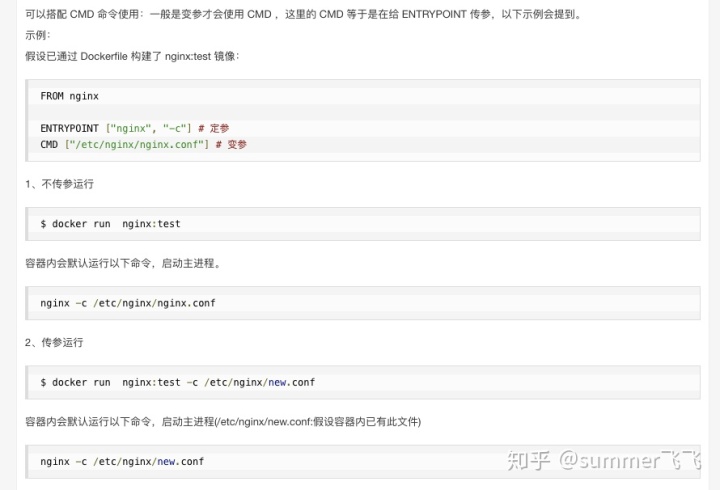This screenshot has width=720, height=490.
Task: Click the paragraph starting '可以搭配 CMD 命令使用'
Action: coord(304,14)
